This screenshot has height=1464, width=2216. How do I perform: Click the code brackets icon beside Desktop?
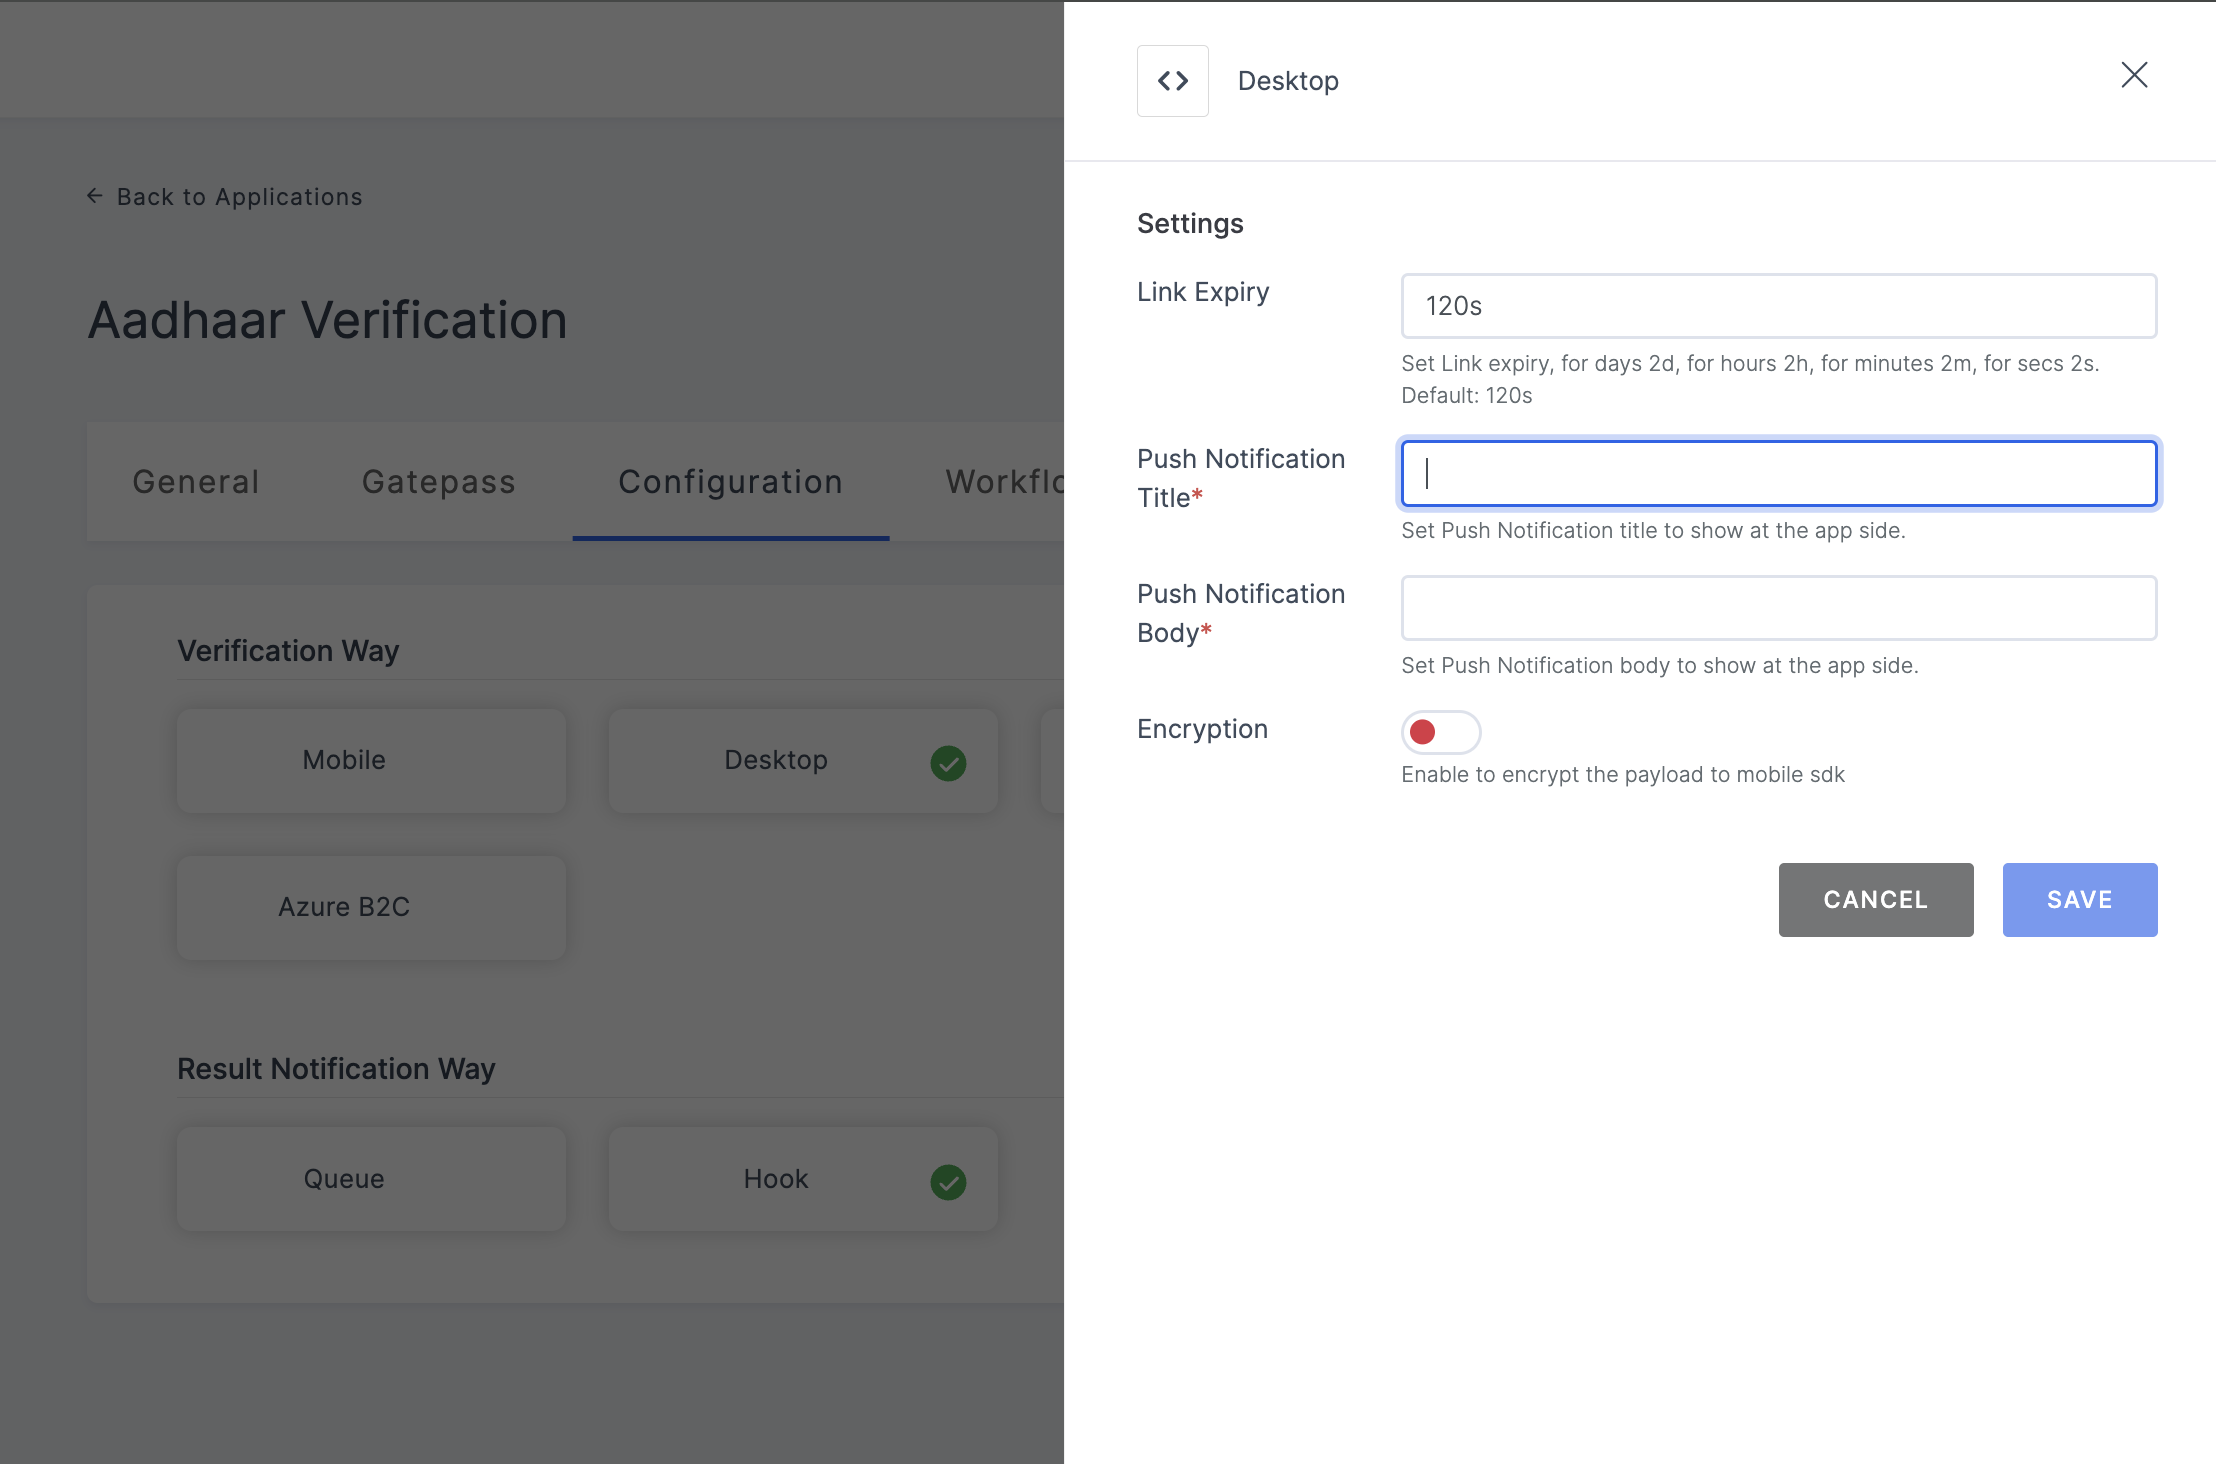coord(1172,81)
